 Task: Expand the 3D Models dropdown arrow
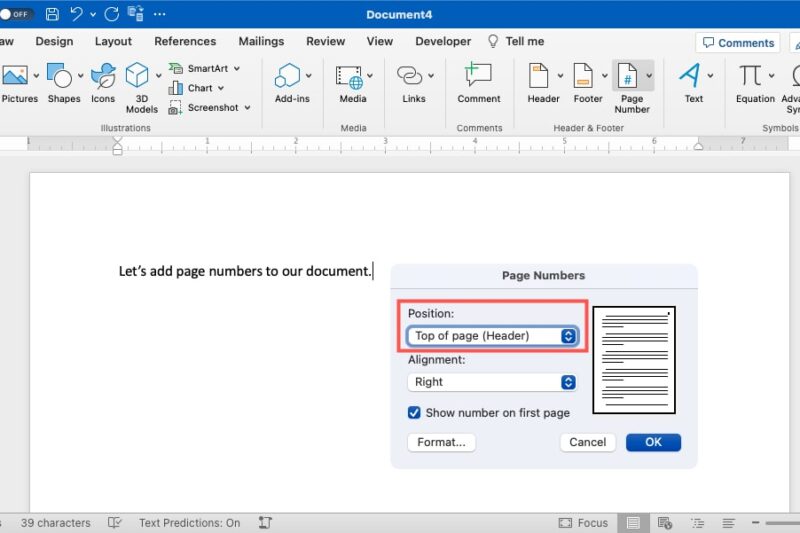click(x=159, y=76)
